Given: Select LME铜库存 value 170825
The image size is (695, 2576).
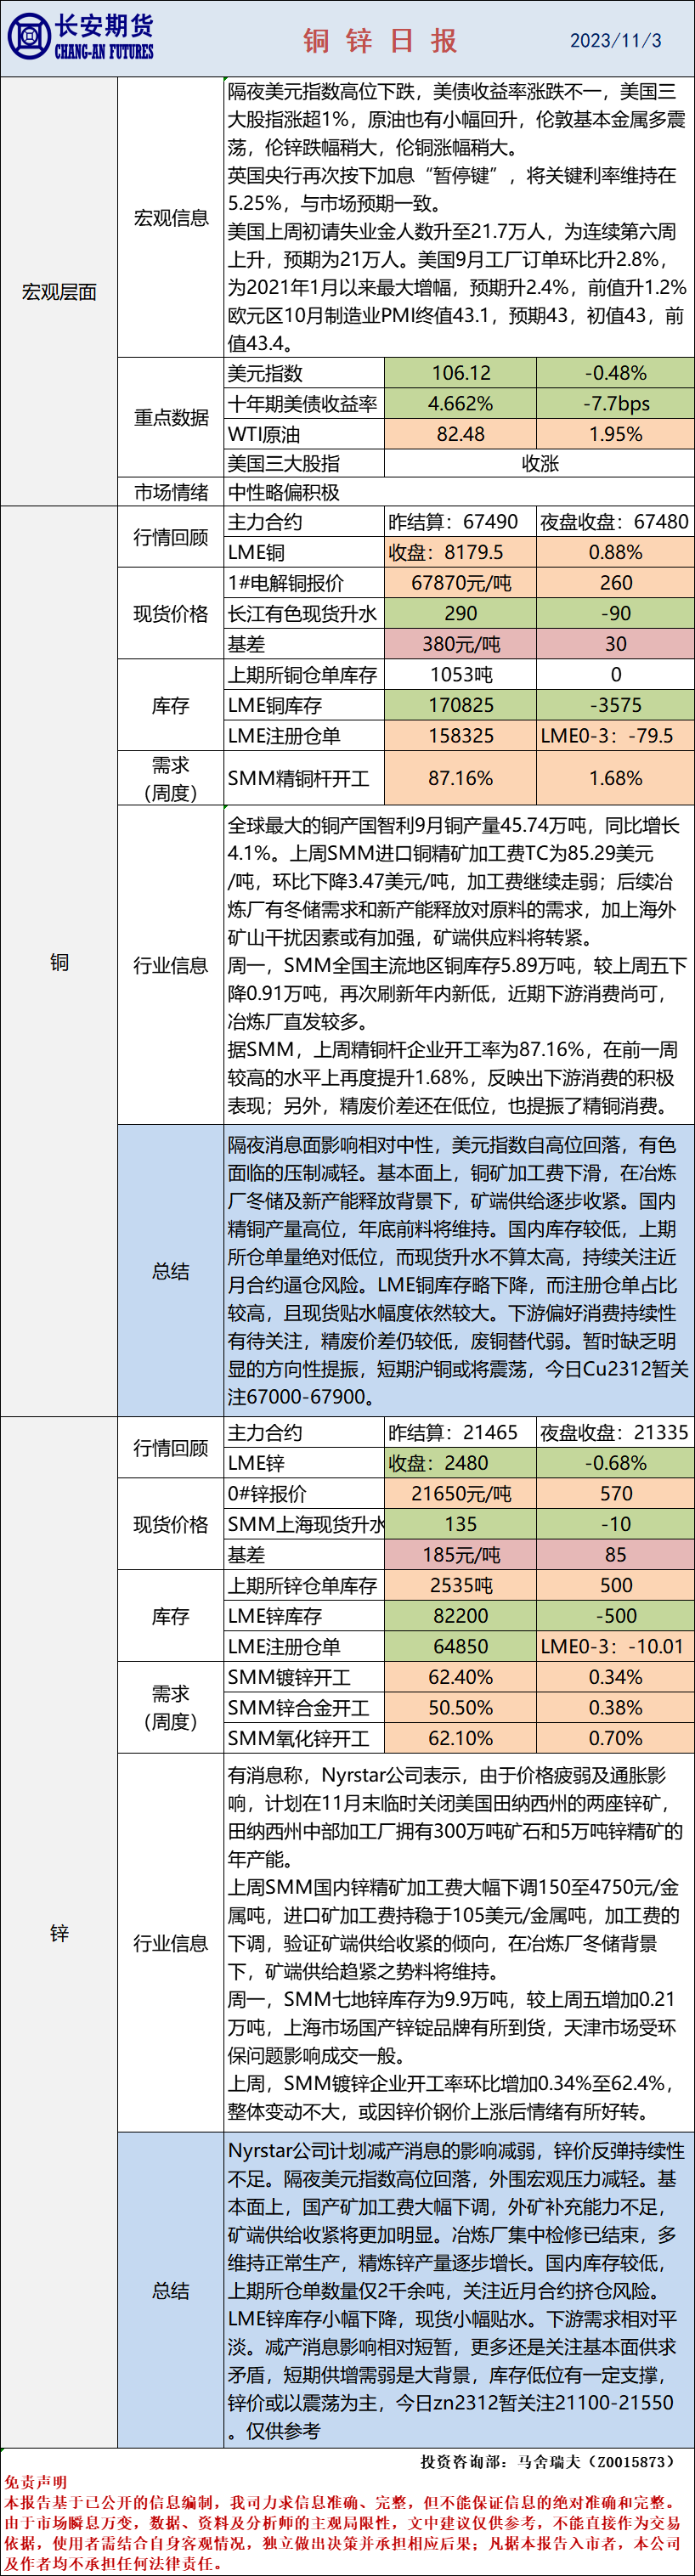Looking at the screenshot, I should [461, 705].
